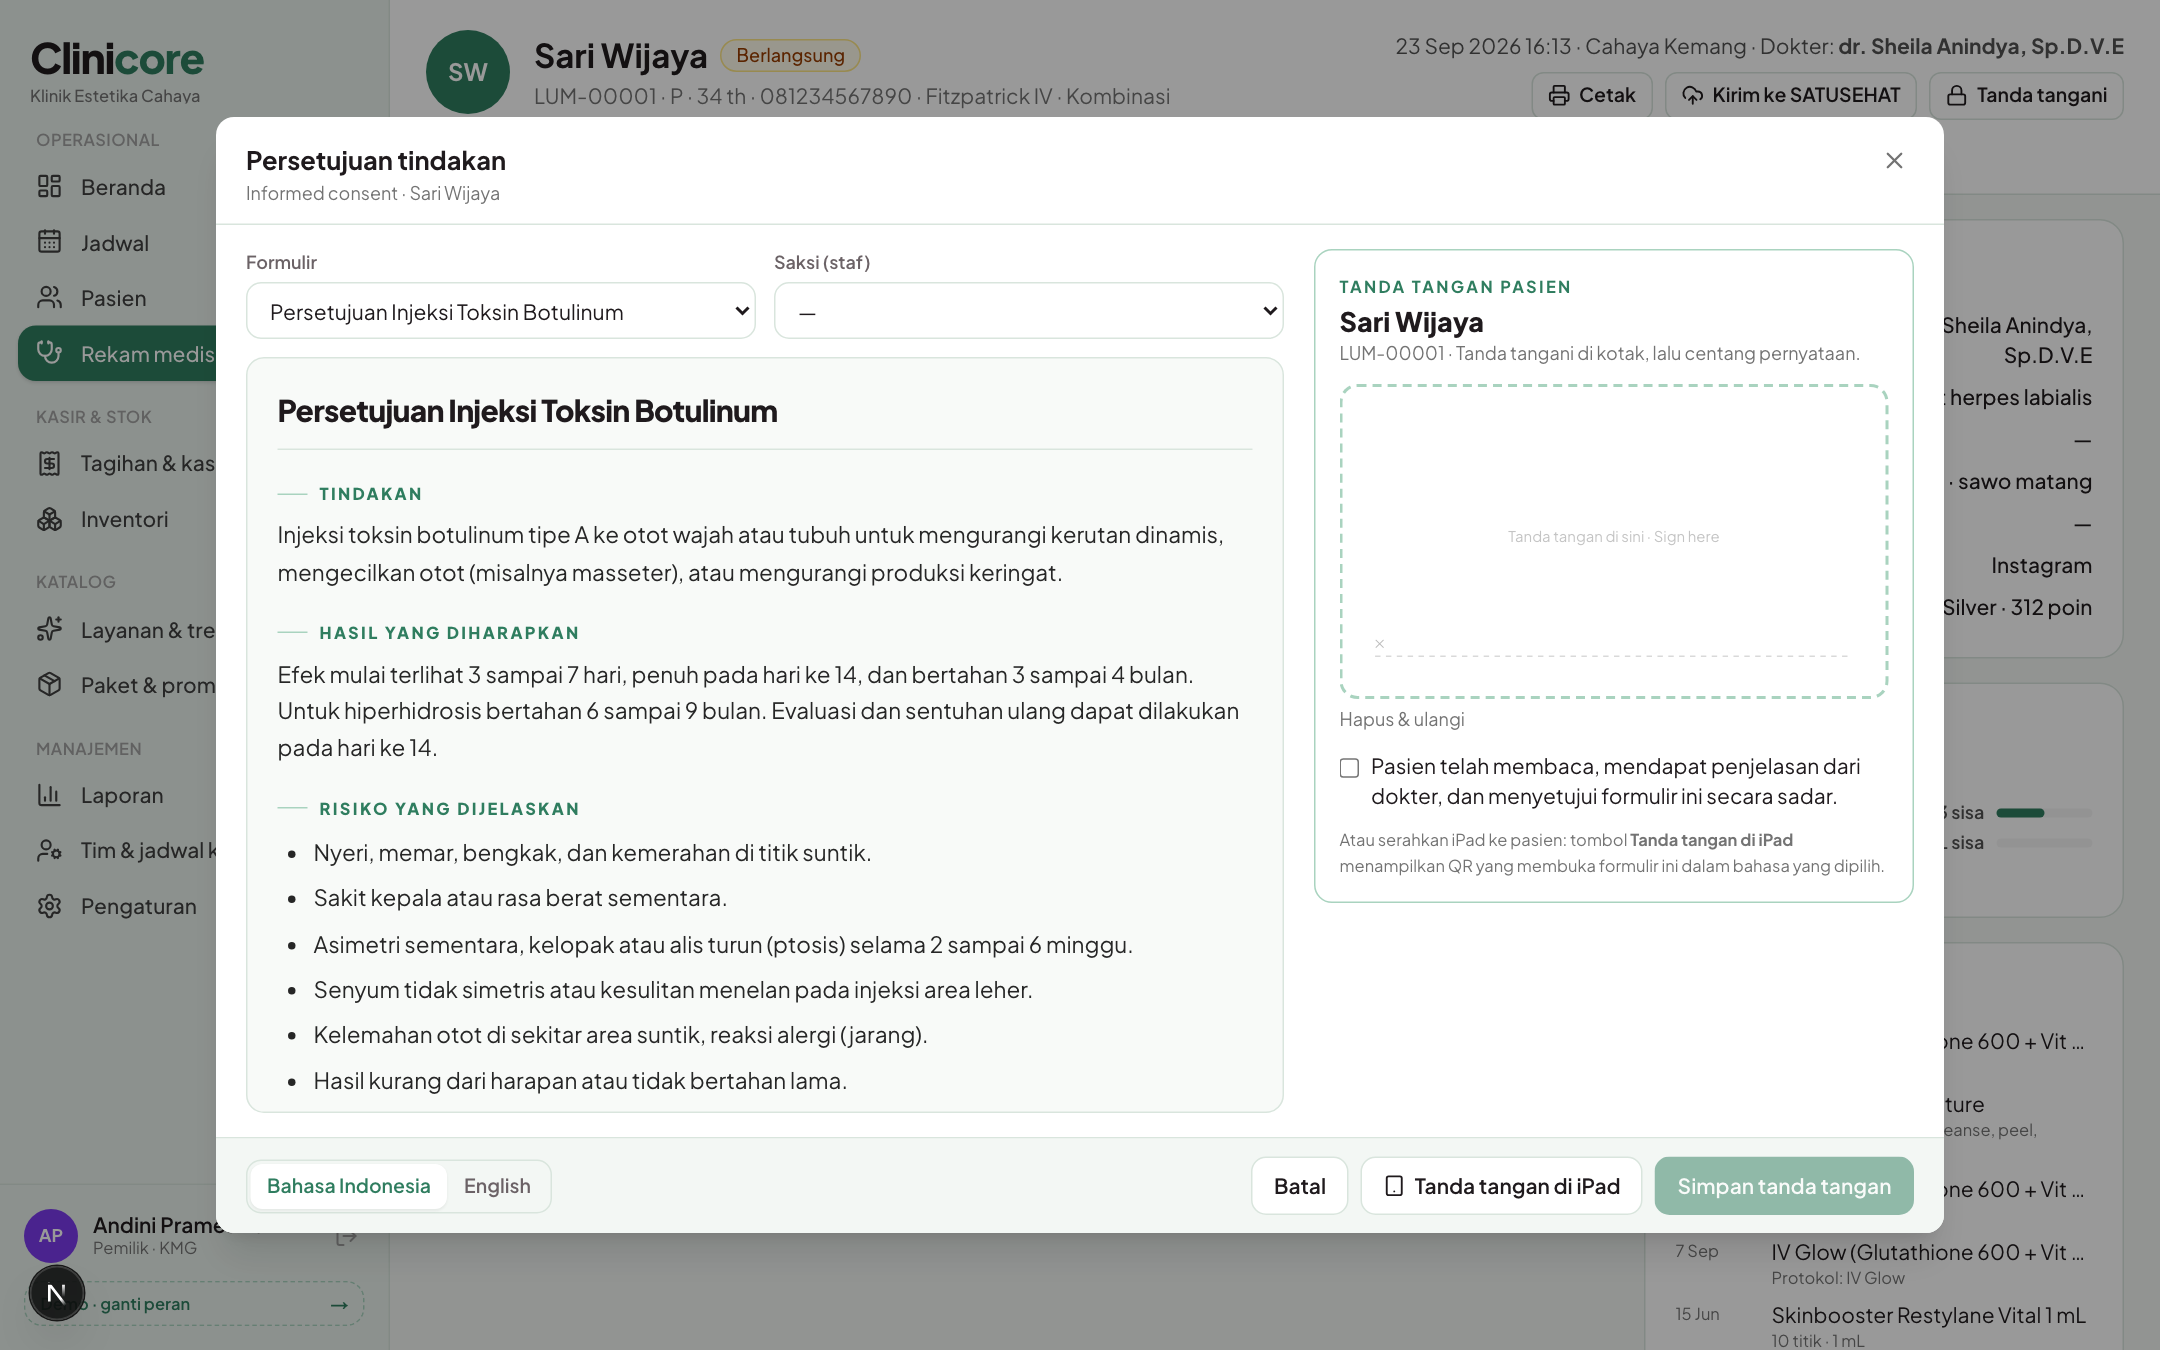Switch form language to Bahasa Indonesia

[x=348, y=1186]
